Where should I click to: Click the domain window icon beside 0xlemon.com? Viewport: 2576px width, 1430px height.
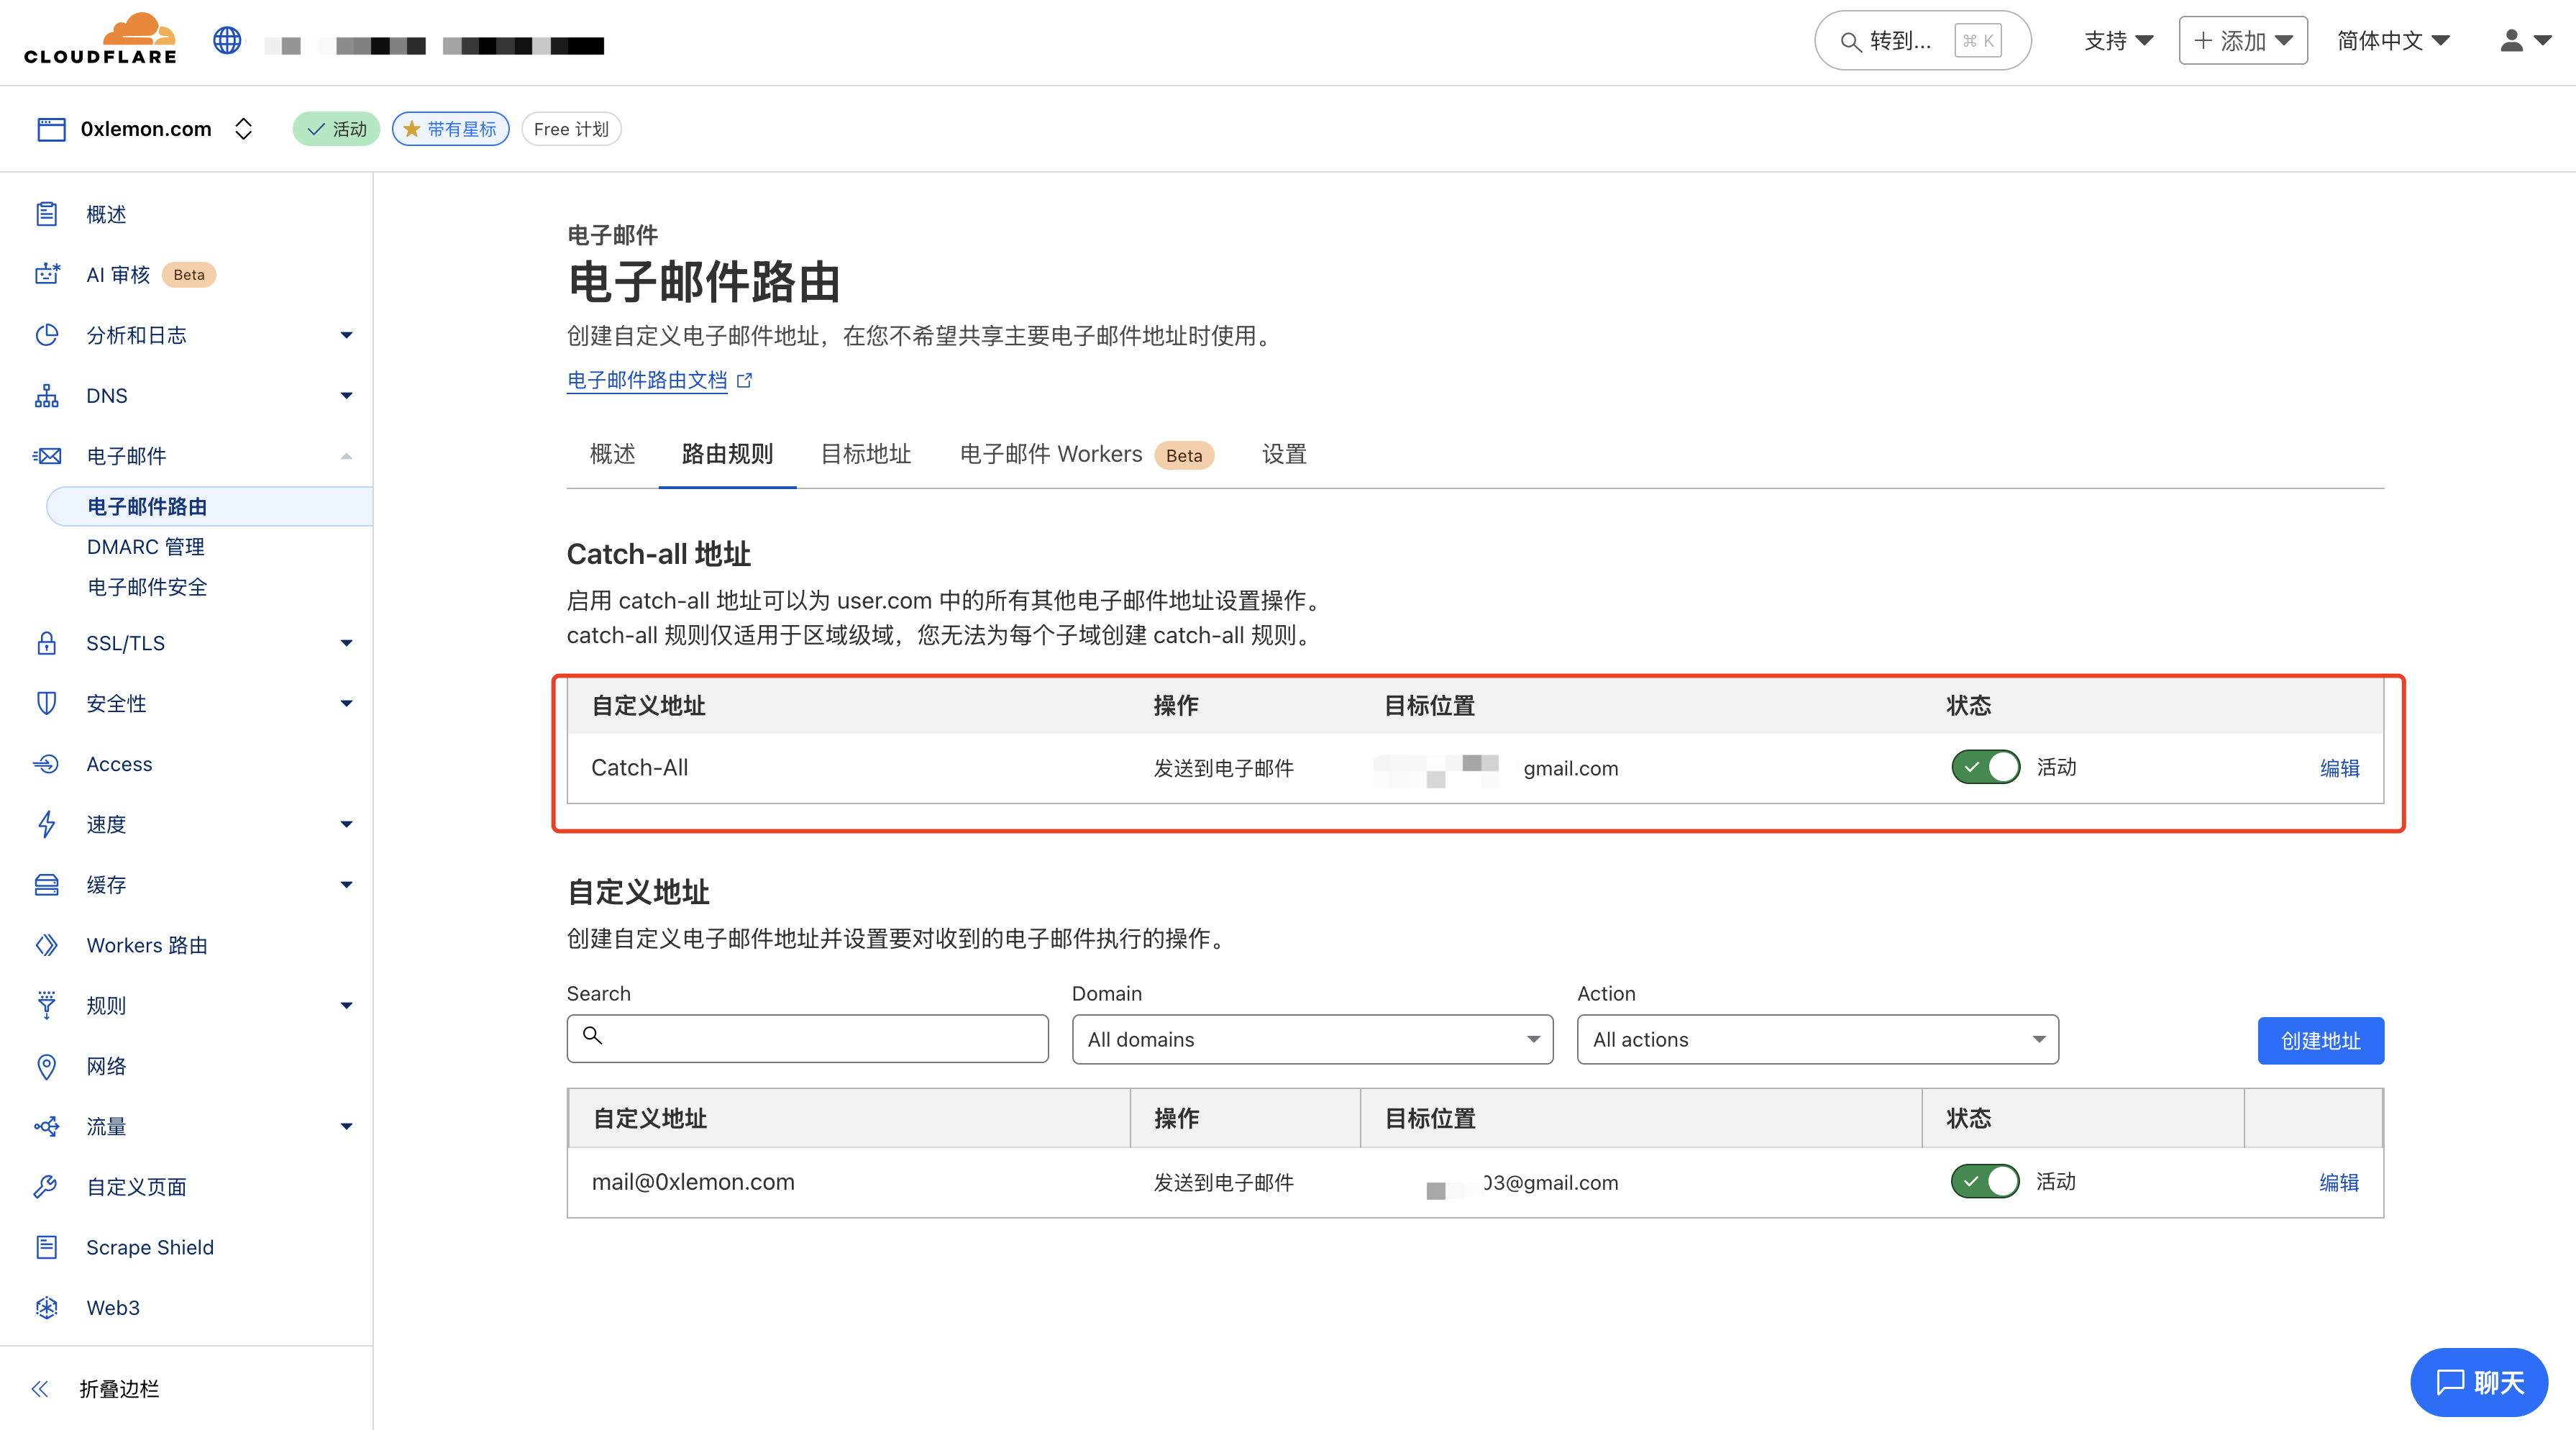[51, 129]
